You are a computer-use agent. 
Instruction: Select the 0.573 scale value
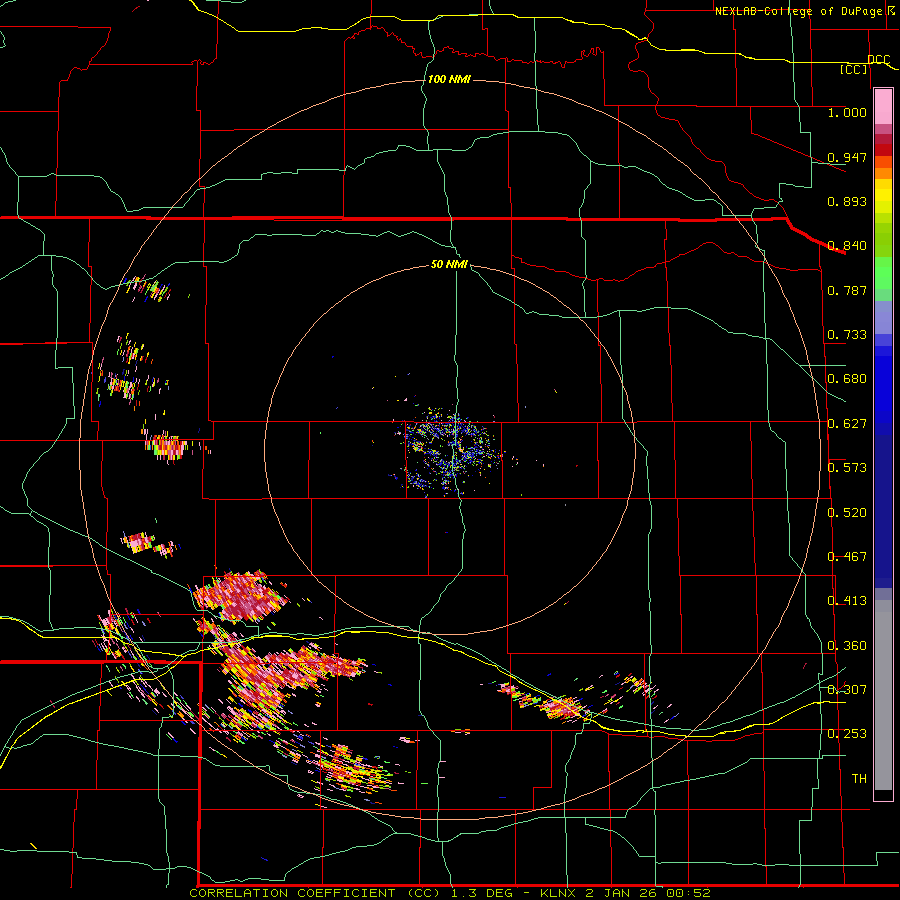point(847,468)
